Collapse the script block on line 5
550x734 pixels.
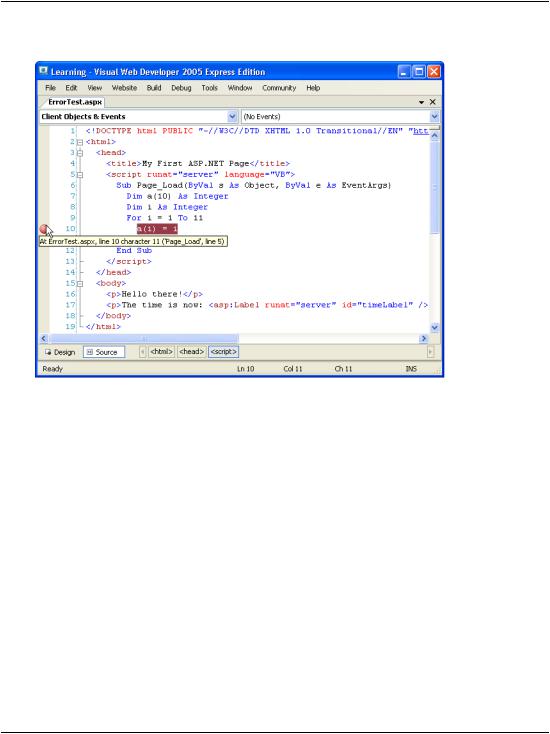80,175
